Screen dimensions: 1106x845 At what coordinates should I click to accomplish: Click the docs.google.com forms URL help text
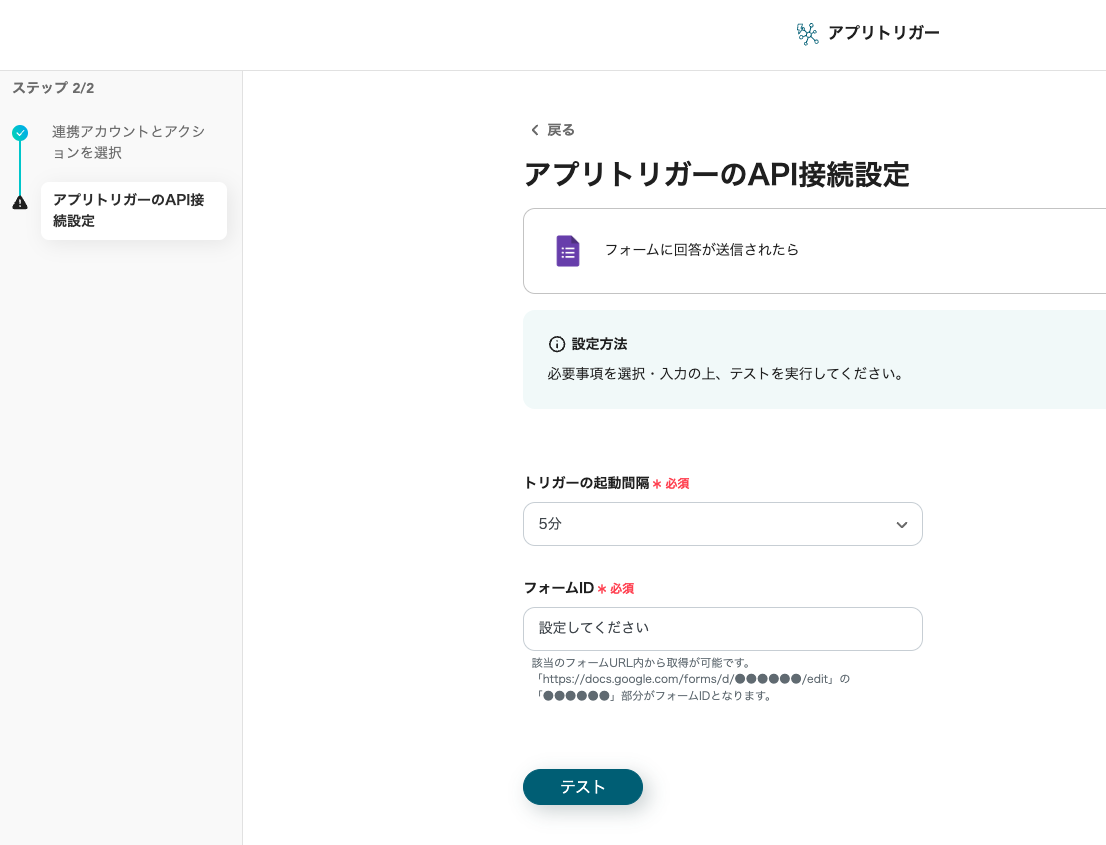(x=690, y=679)
